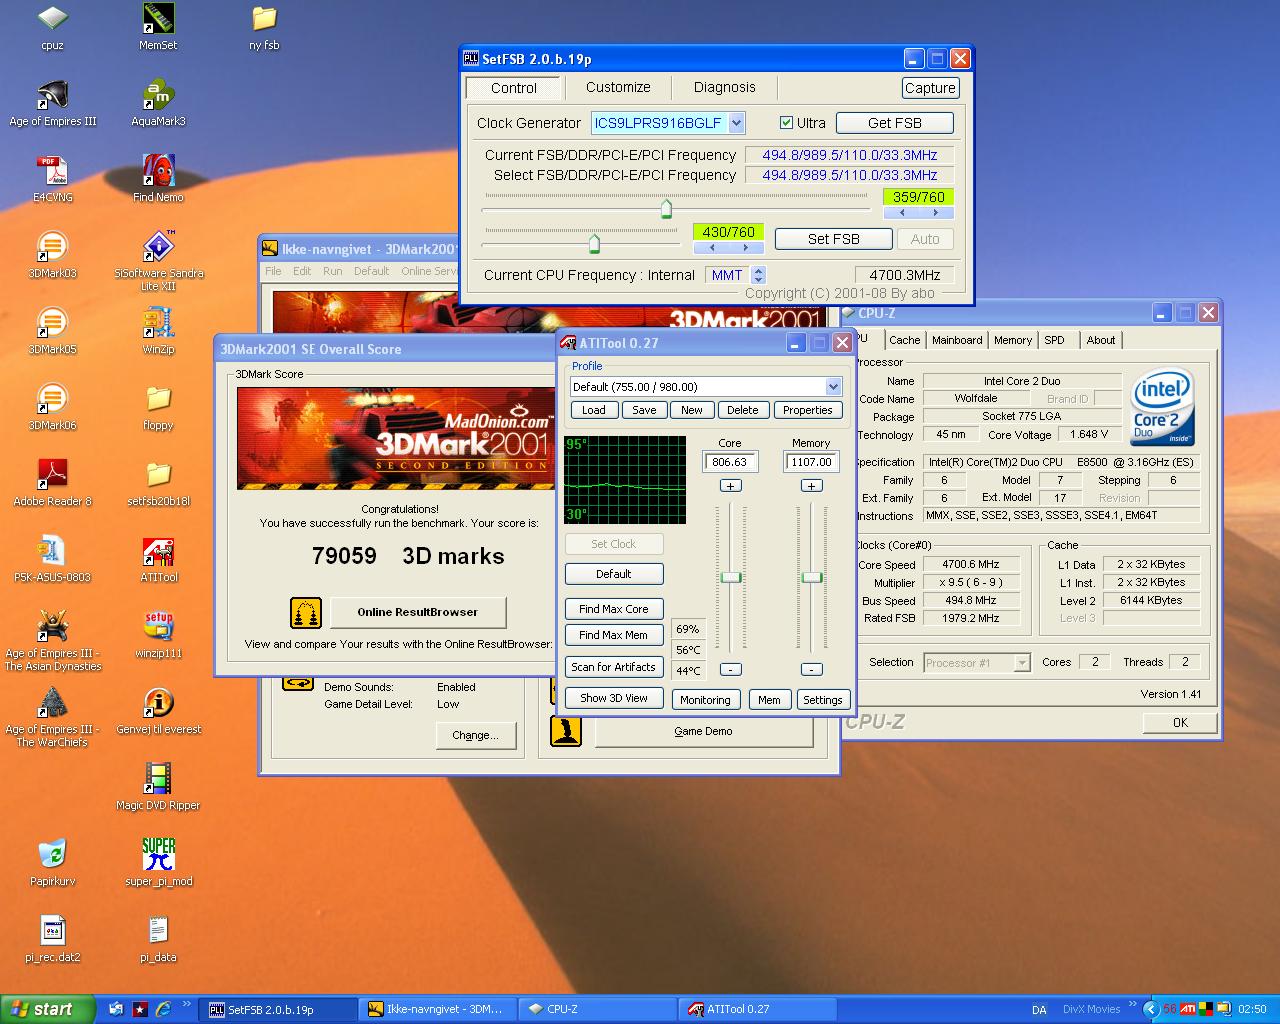Click the Get FSB button
This screenshot has width=1280, height=1024.
click(x=895, y=123)
